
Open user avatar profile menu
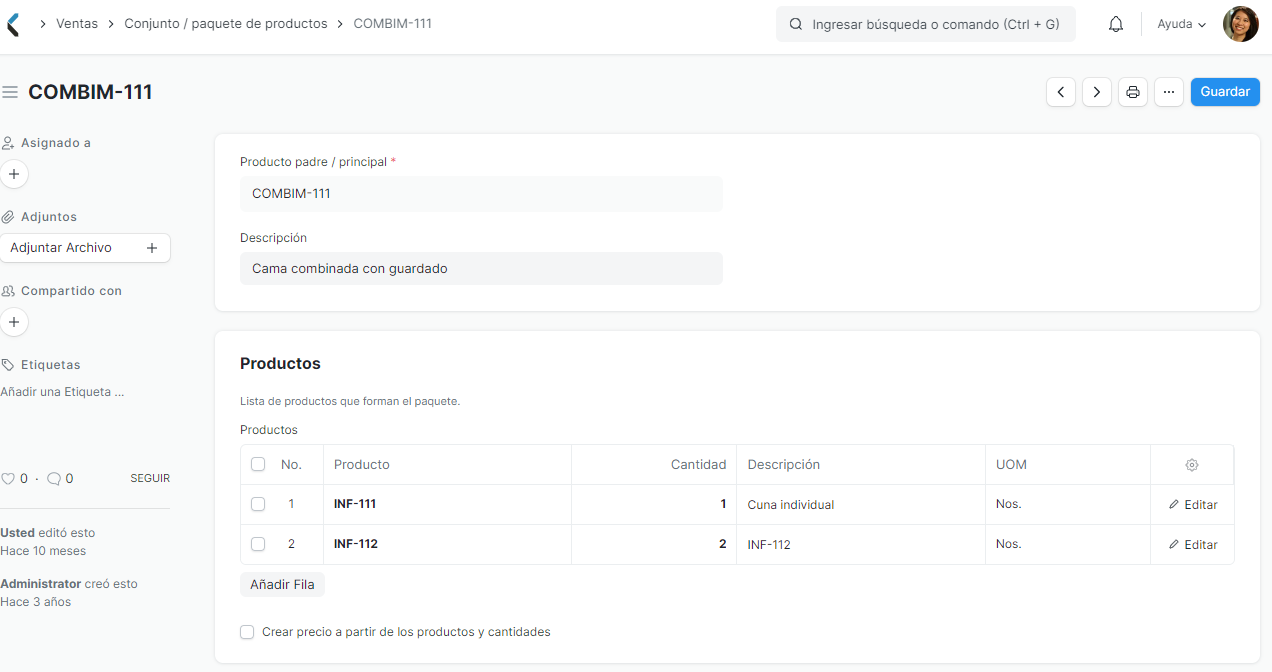[1241, 24]
